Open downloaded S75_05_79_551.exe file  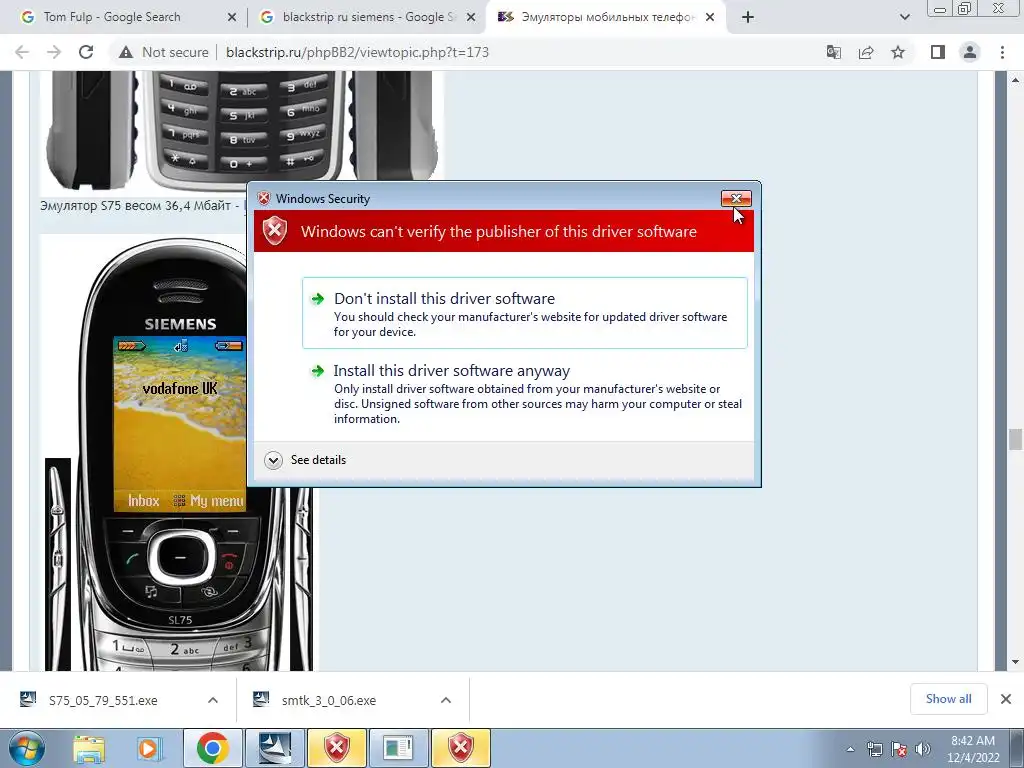(103, 700)
